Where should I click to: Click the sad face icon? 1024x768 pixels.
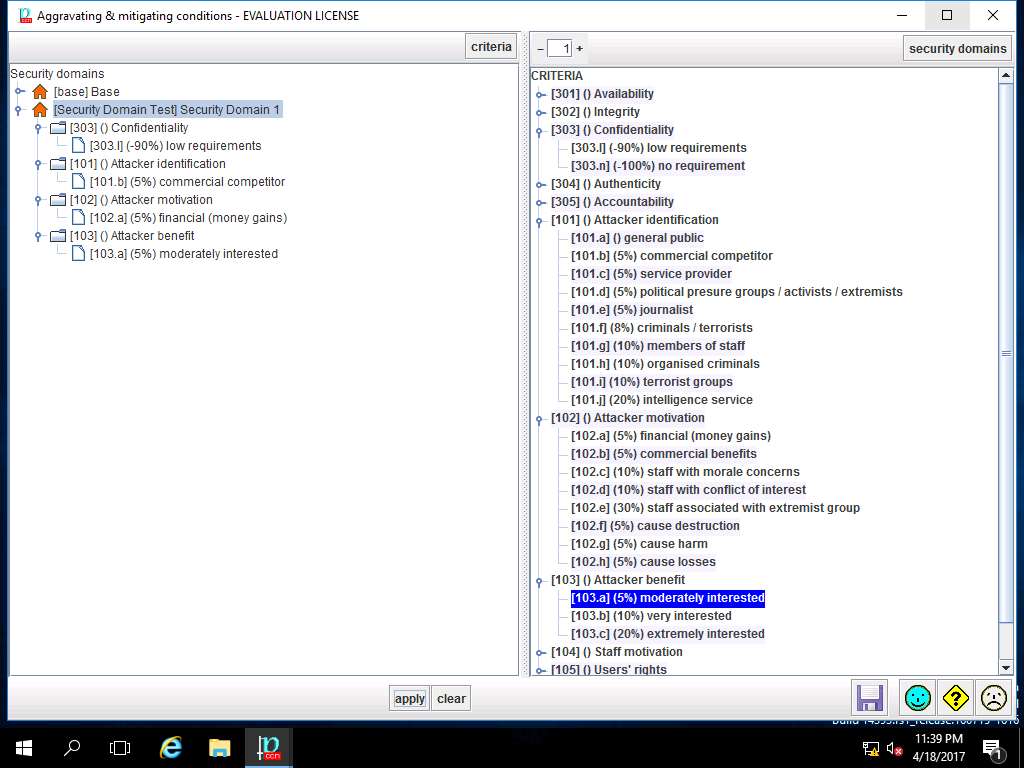[x=993, y=698]
